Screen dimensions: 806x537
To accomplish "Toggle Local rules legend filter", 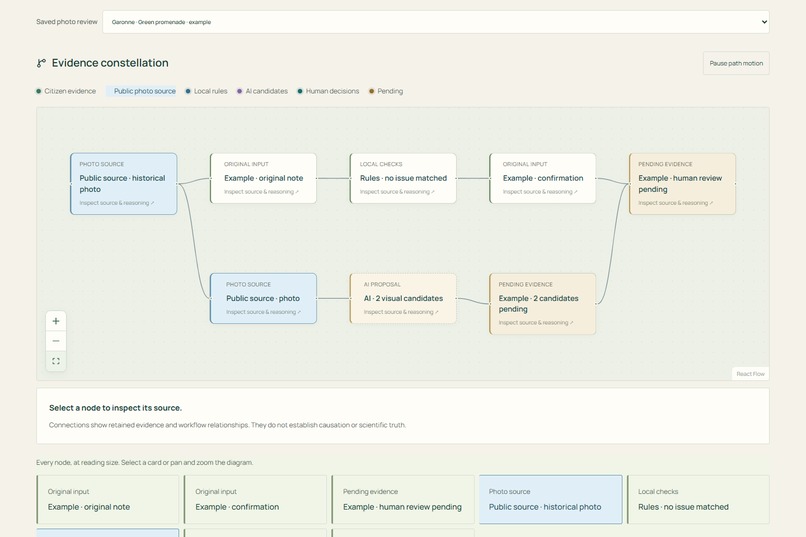I will [206, 91].
